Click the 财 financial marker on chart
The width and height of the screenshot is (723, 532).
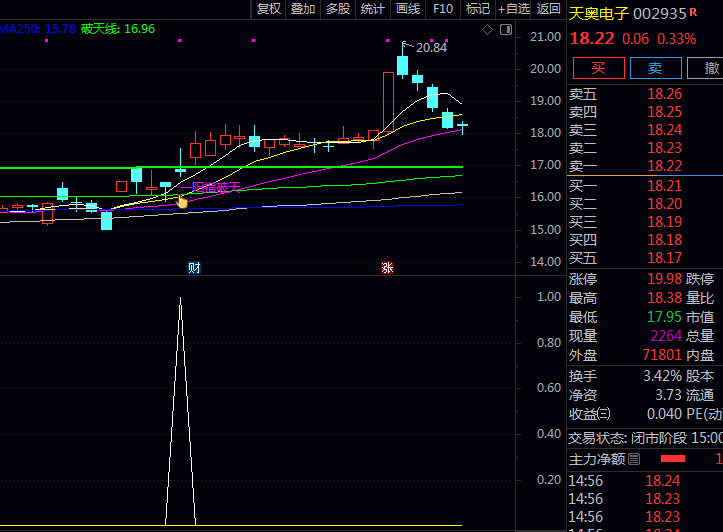(194, 268)
